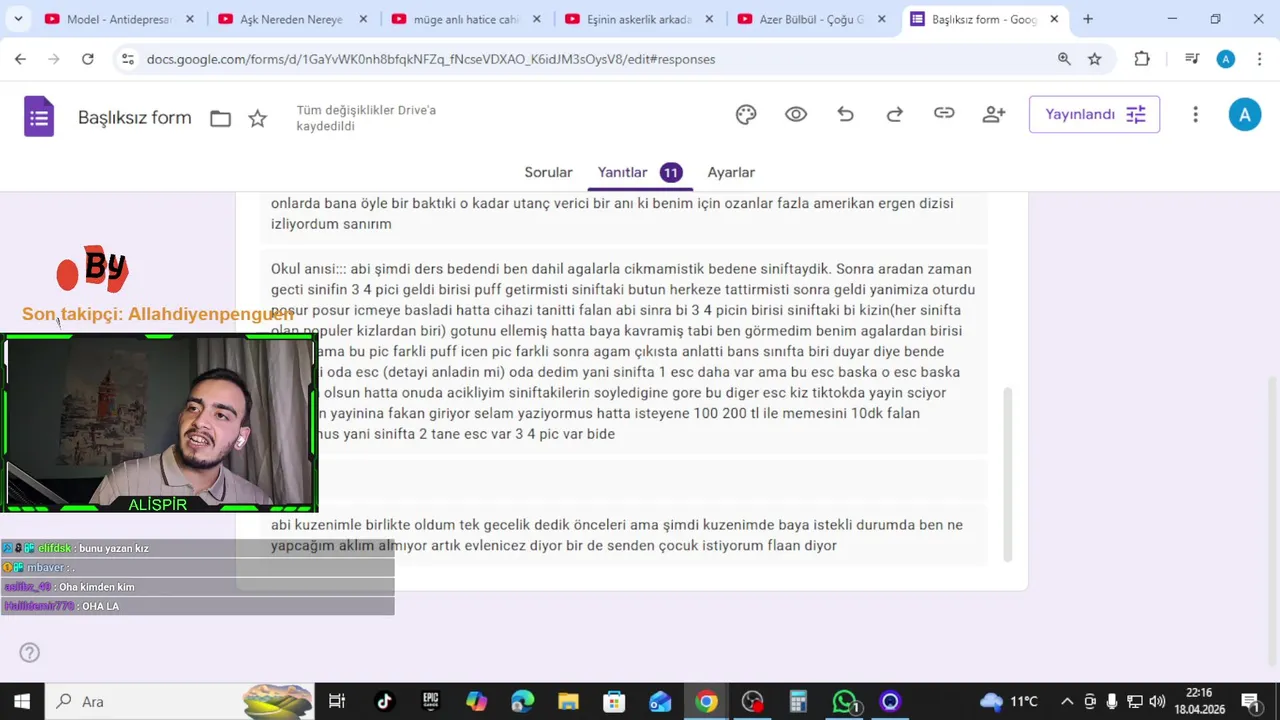Open Chrome from the taskbar
The height and width of the screenshot is (720, 1280).
pos(706,701)
